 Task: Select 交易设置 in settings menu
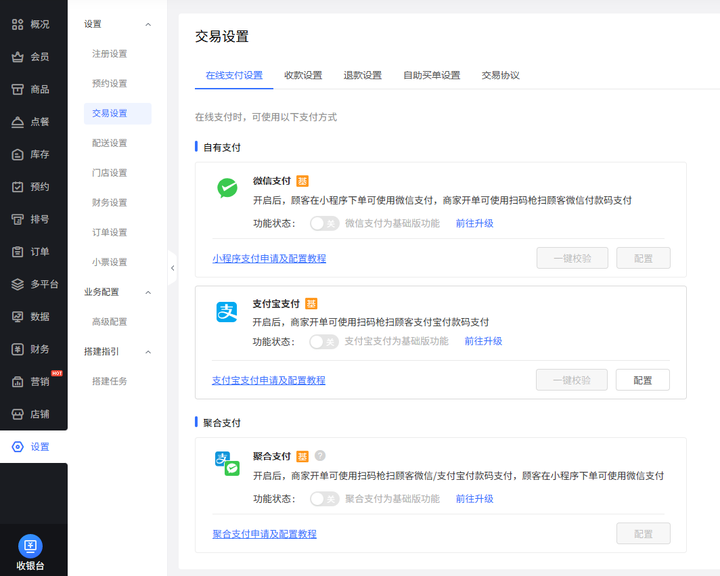click(x=118, y=113)
